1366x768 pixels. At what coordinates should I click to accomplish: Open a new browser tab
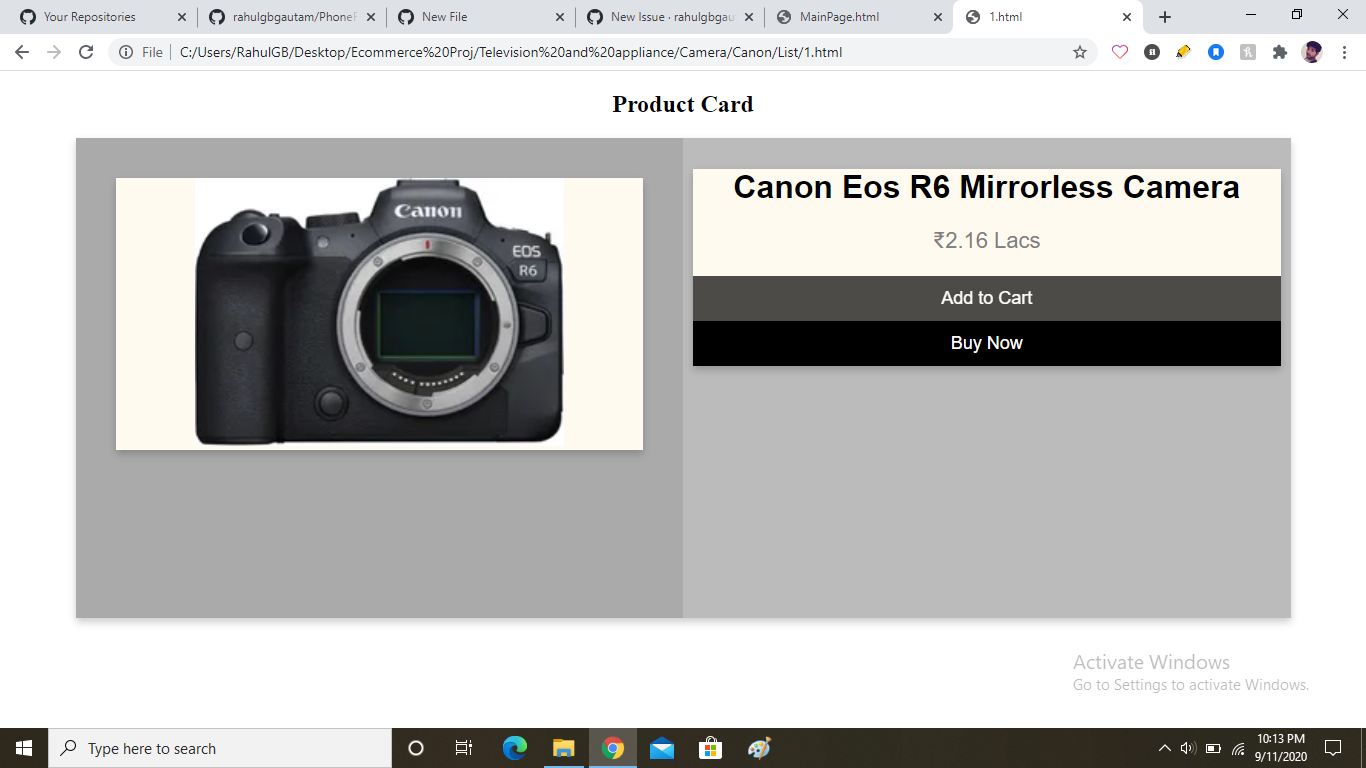pyautogui.click(x=1165, y=17)
